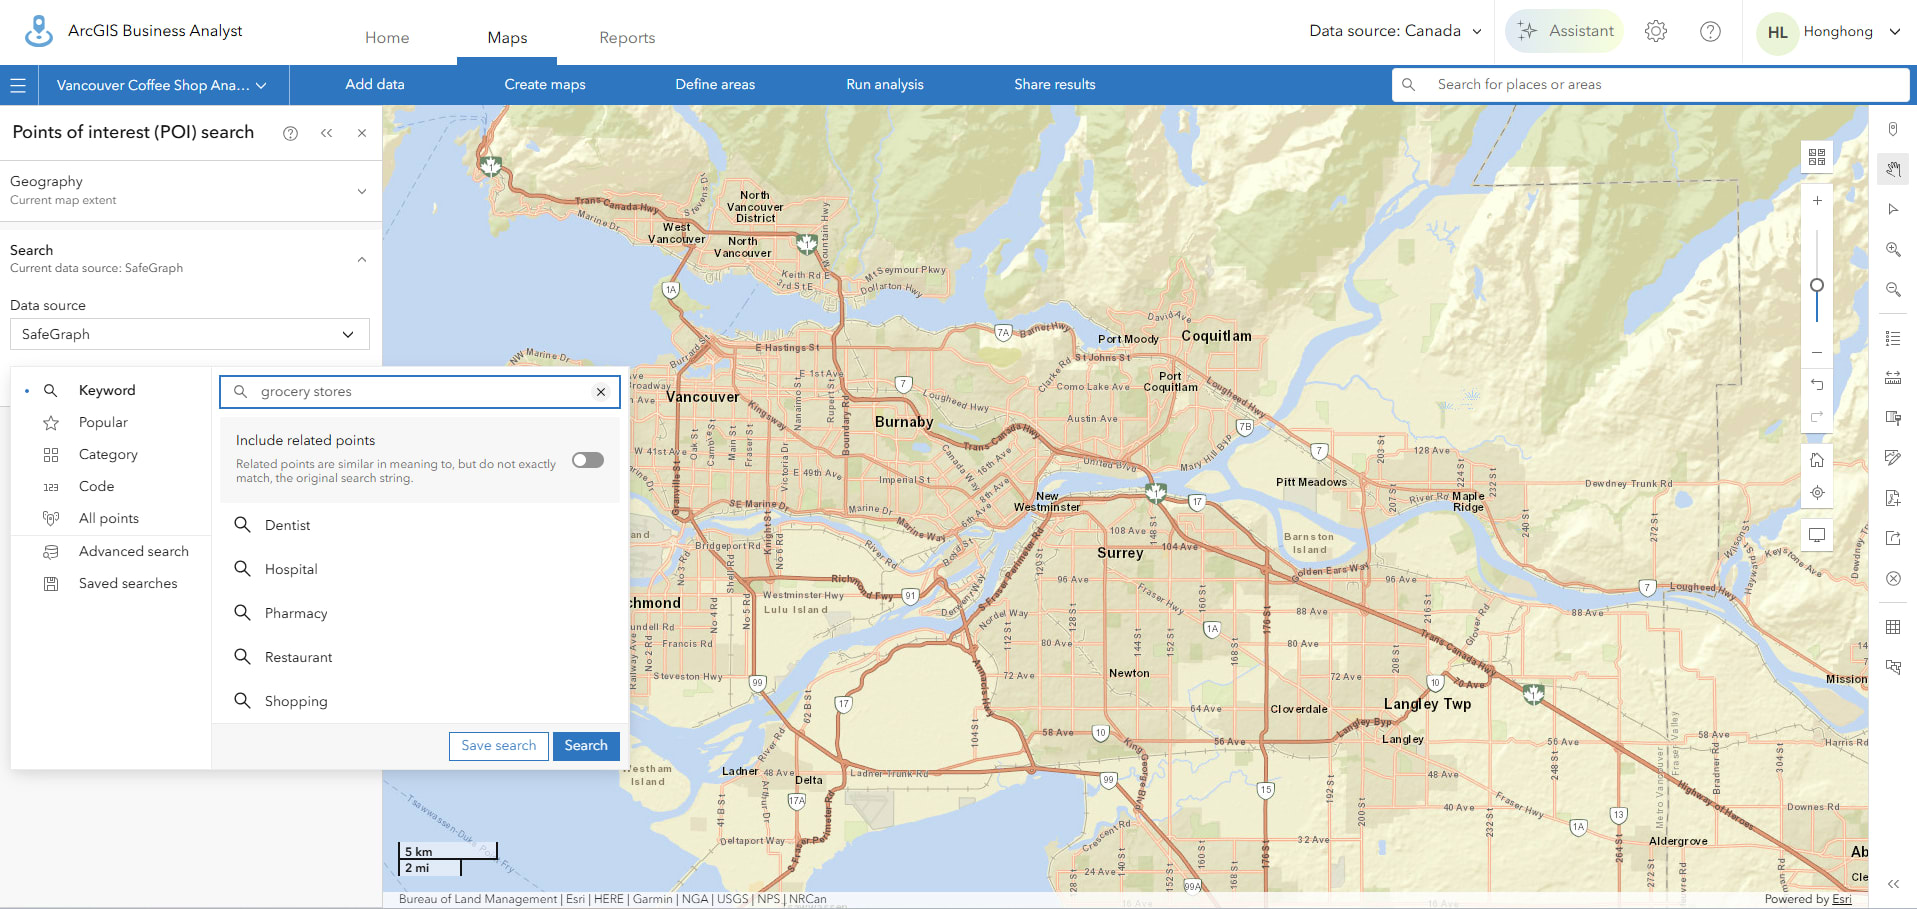Select the All points search option
This screenshot has width=1917, height=909.
pos(110,518)
